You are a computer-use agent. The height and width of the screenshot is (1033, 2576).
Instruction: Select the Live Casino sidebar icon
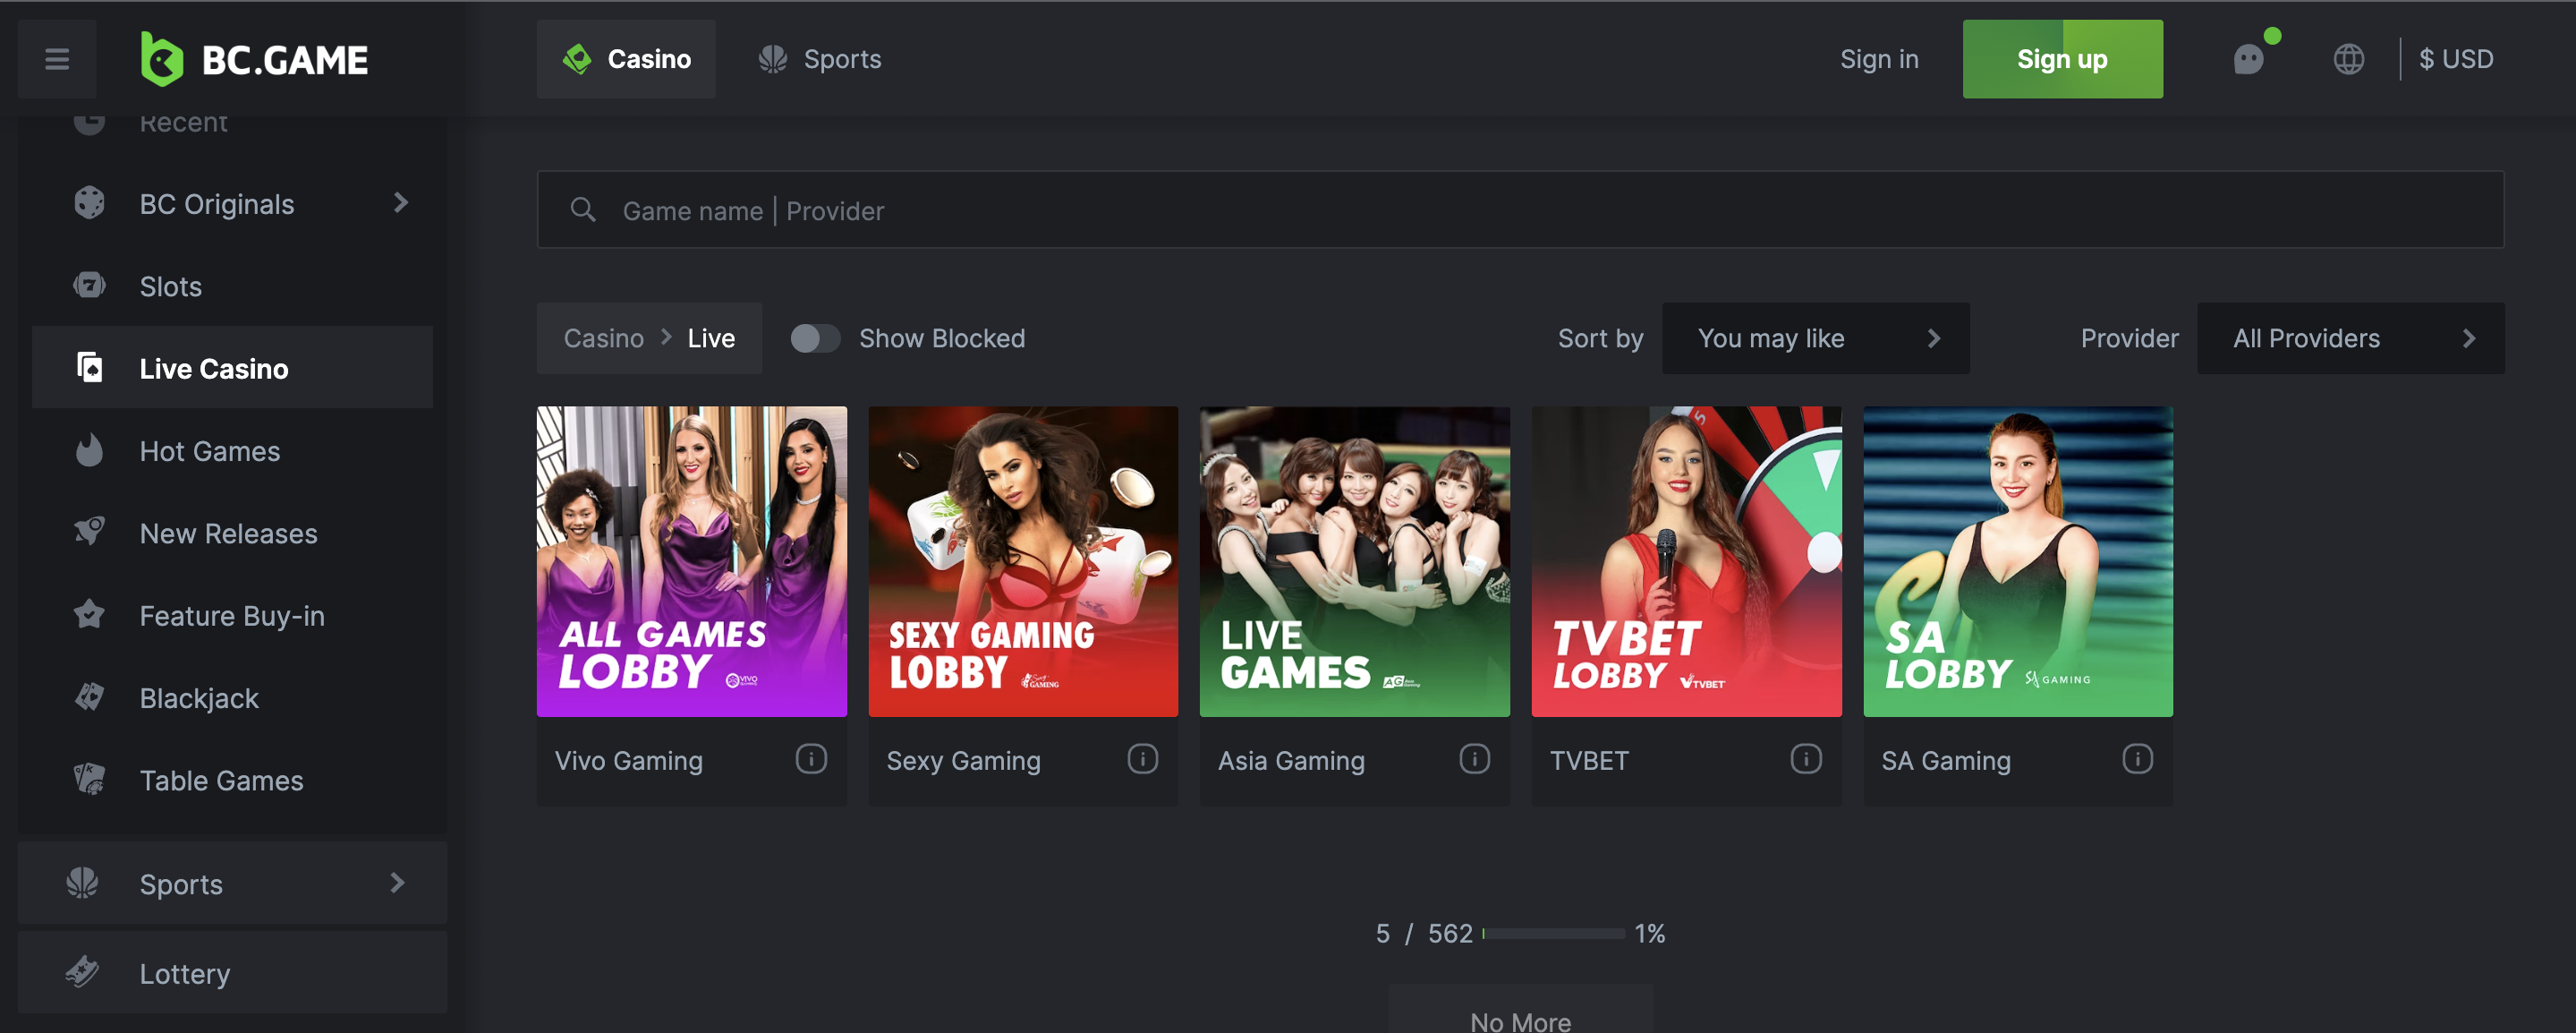click(x=90, y=366)
